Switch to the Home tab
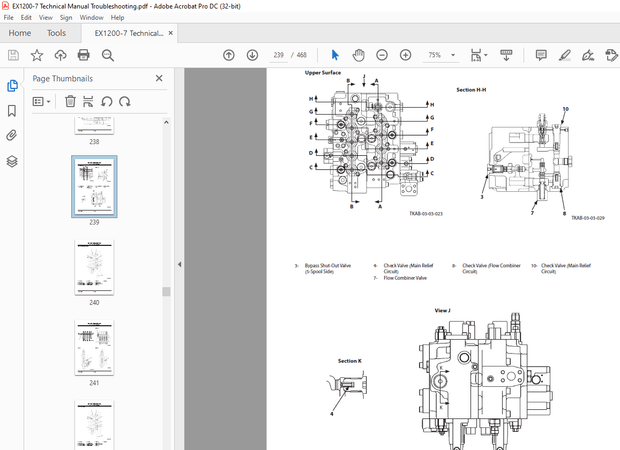Image resolution: width=620 pixels, height=450 pixels. 20,33
